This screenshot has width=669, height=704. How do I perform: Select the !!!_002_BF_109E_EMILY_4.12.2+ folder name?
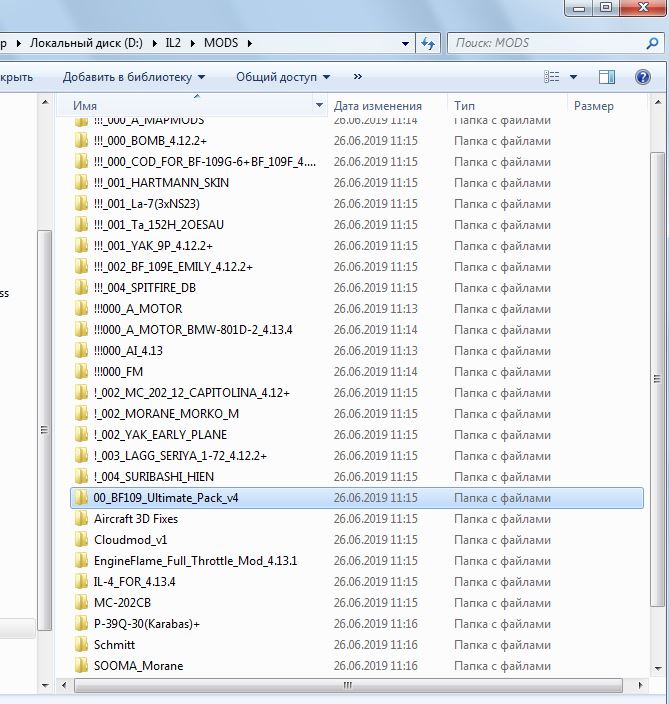[173, 267]
